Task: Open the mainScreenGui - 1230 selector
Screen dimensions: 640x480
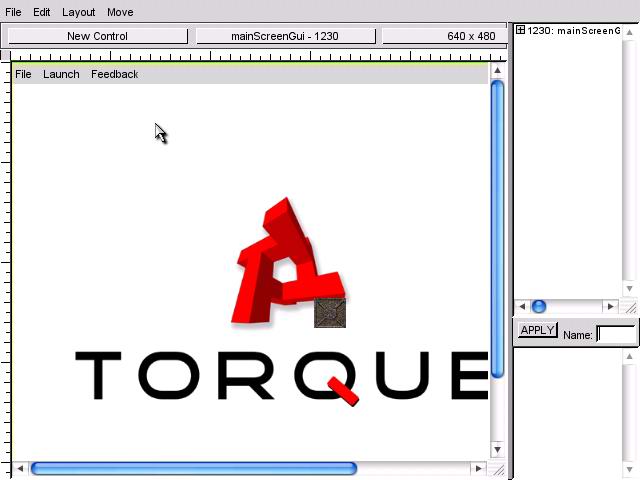Action: point(285,36)
